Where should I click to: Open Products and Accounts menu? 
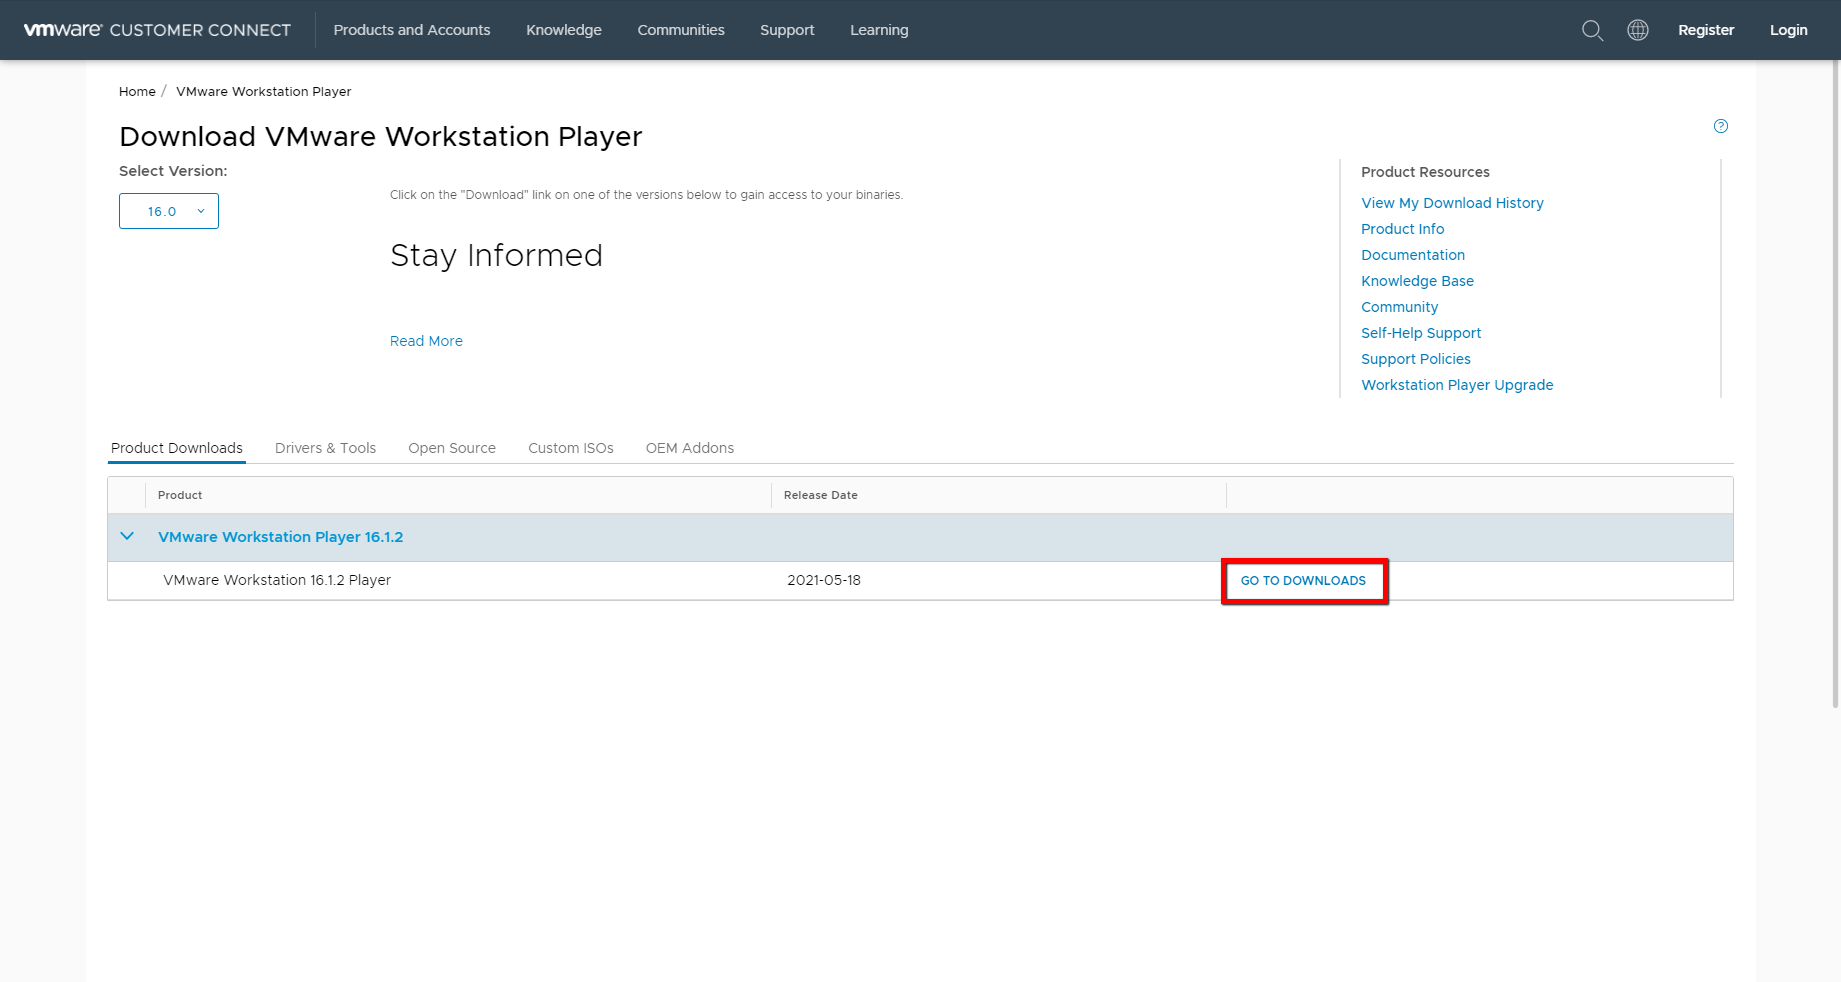(412, 30)
